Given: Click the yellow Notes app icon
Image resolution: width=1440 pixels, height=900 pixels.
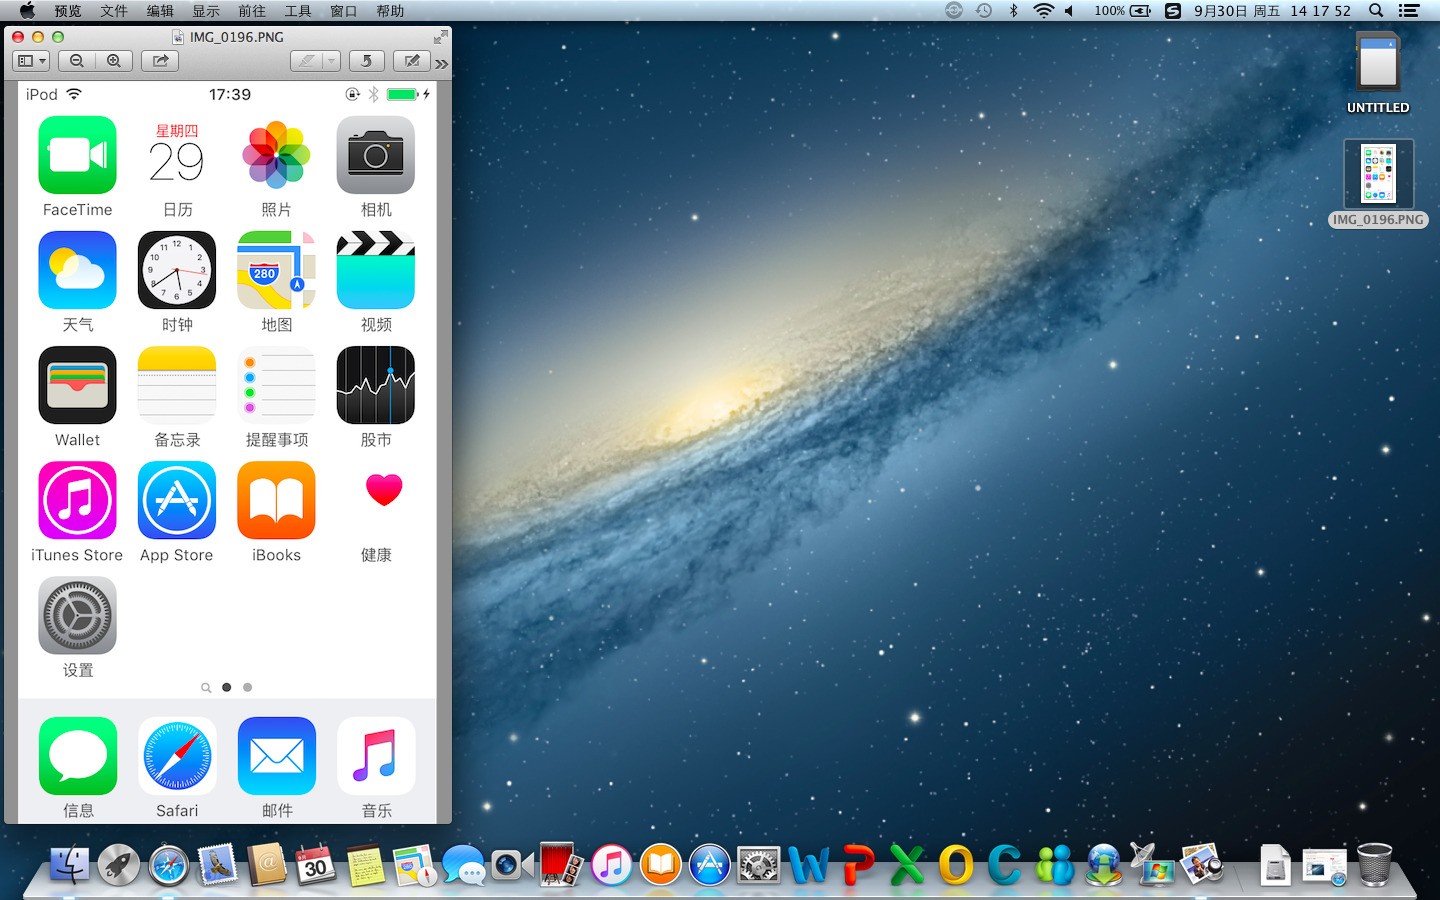Looking at the screenshot, I should click(177, 385).
